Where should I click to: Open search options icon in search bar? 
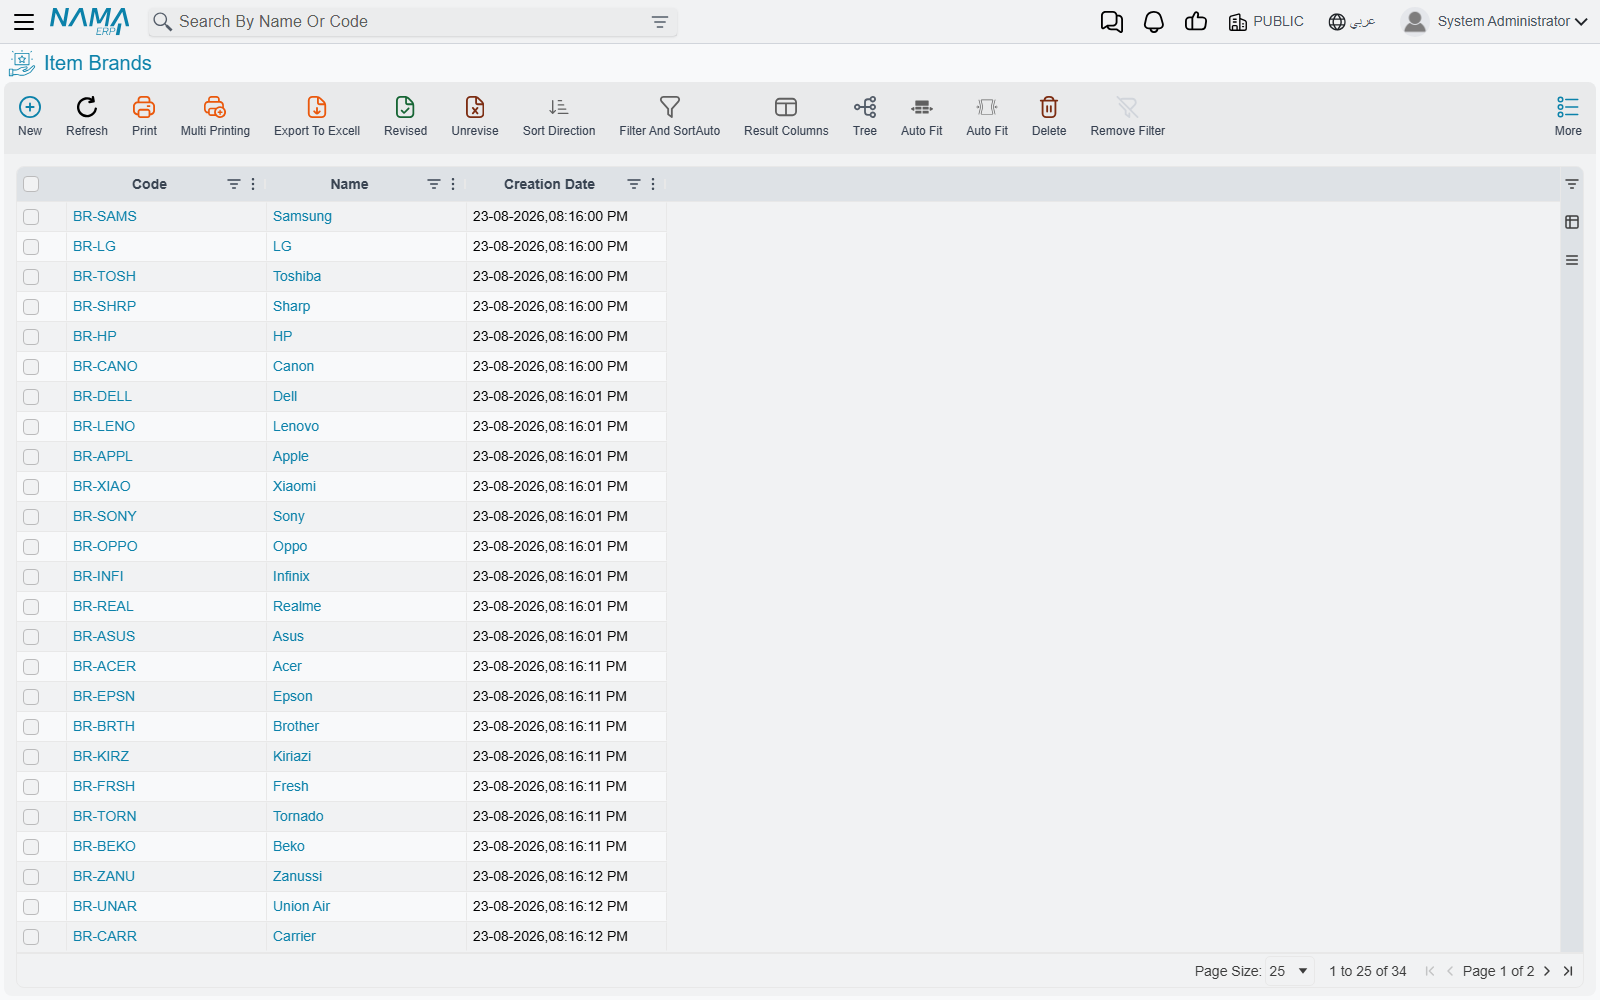point(660,22)
